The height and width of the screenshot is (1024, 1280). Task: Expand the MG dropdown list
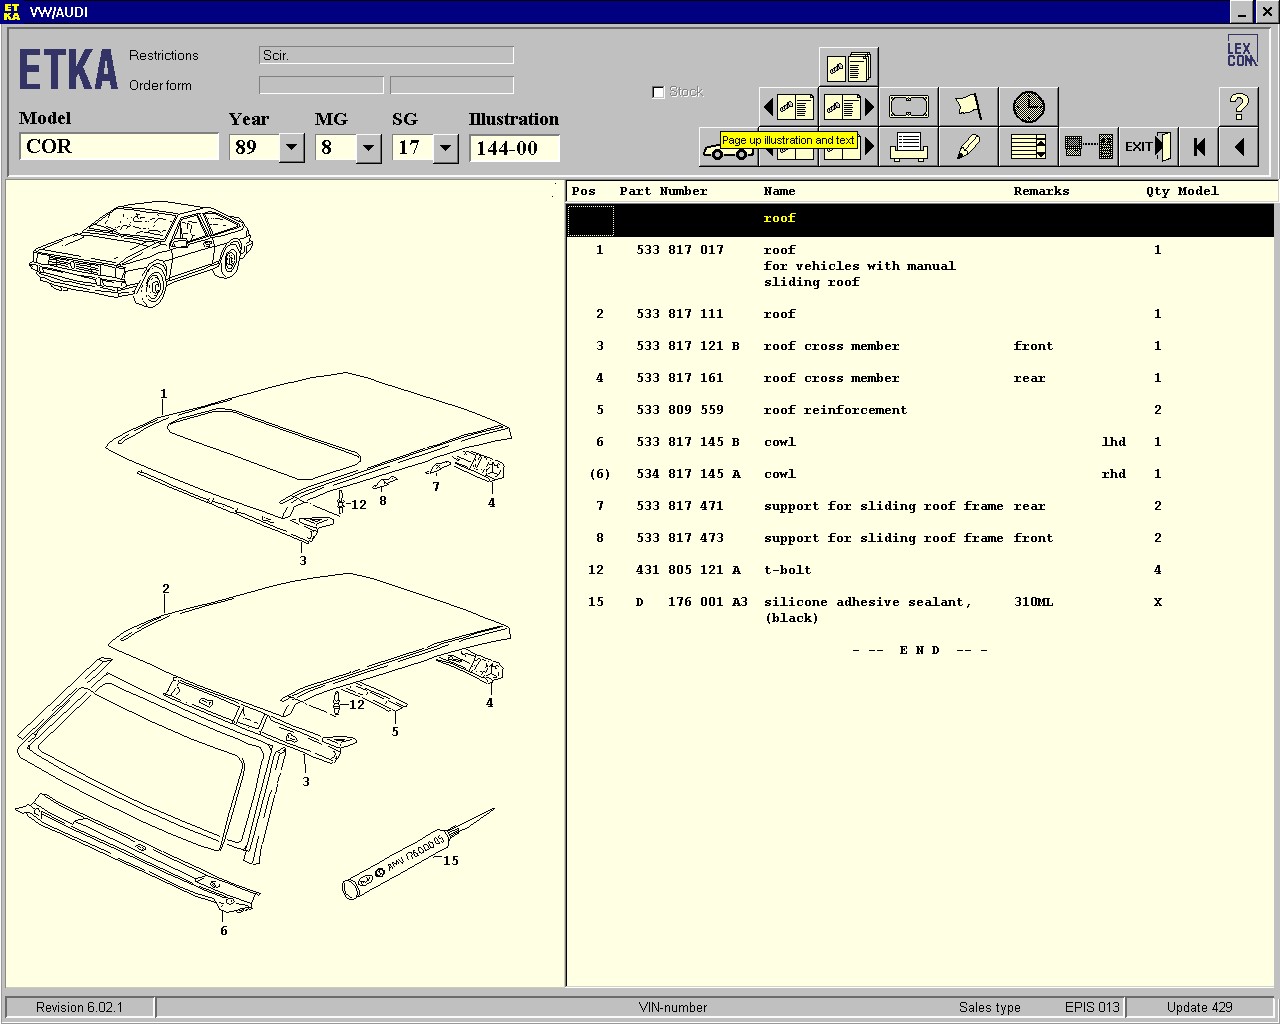coord(368,148)
